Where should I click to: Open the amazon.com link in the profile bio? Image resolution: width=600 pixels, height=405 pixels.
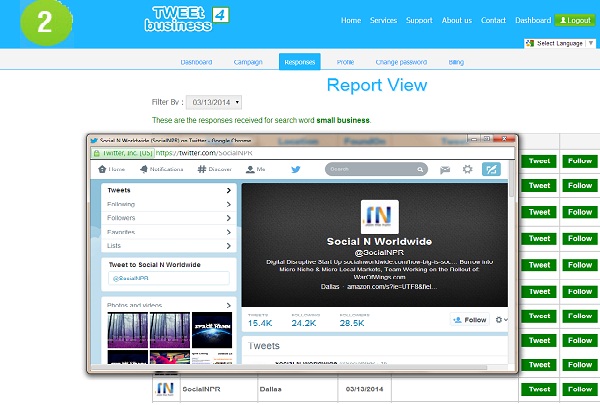click(392, 286)
